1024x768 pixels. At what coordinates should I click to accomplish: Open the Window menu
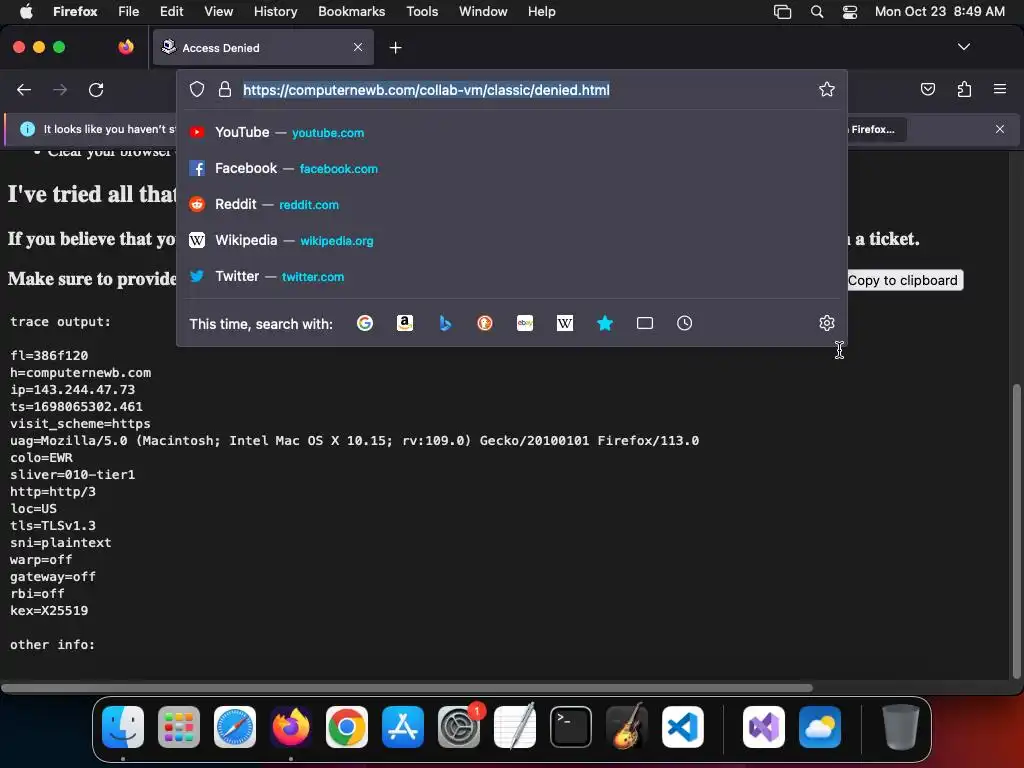click(483, 11)
